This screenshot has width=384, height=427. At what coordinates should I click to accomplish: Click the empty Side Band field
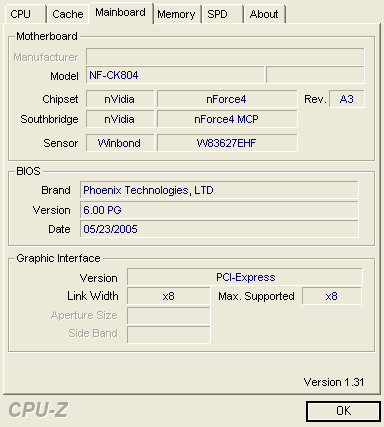(x=169, y=334)
